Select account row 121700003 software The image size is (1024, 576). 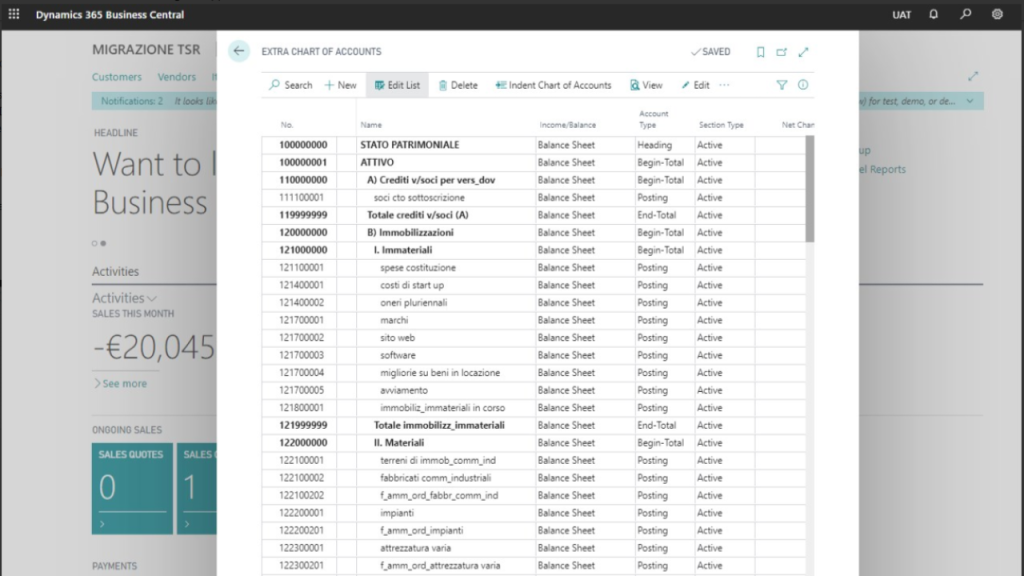coord(397,355)
